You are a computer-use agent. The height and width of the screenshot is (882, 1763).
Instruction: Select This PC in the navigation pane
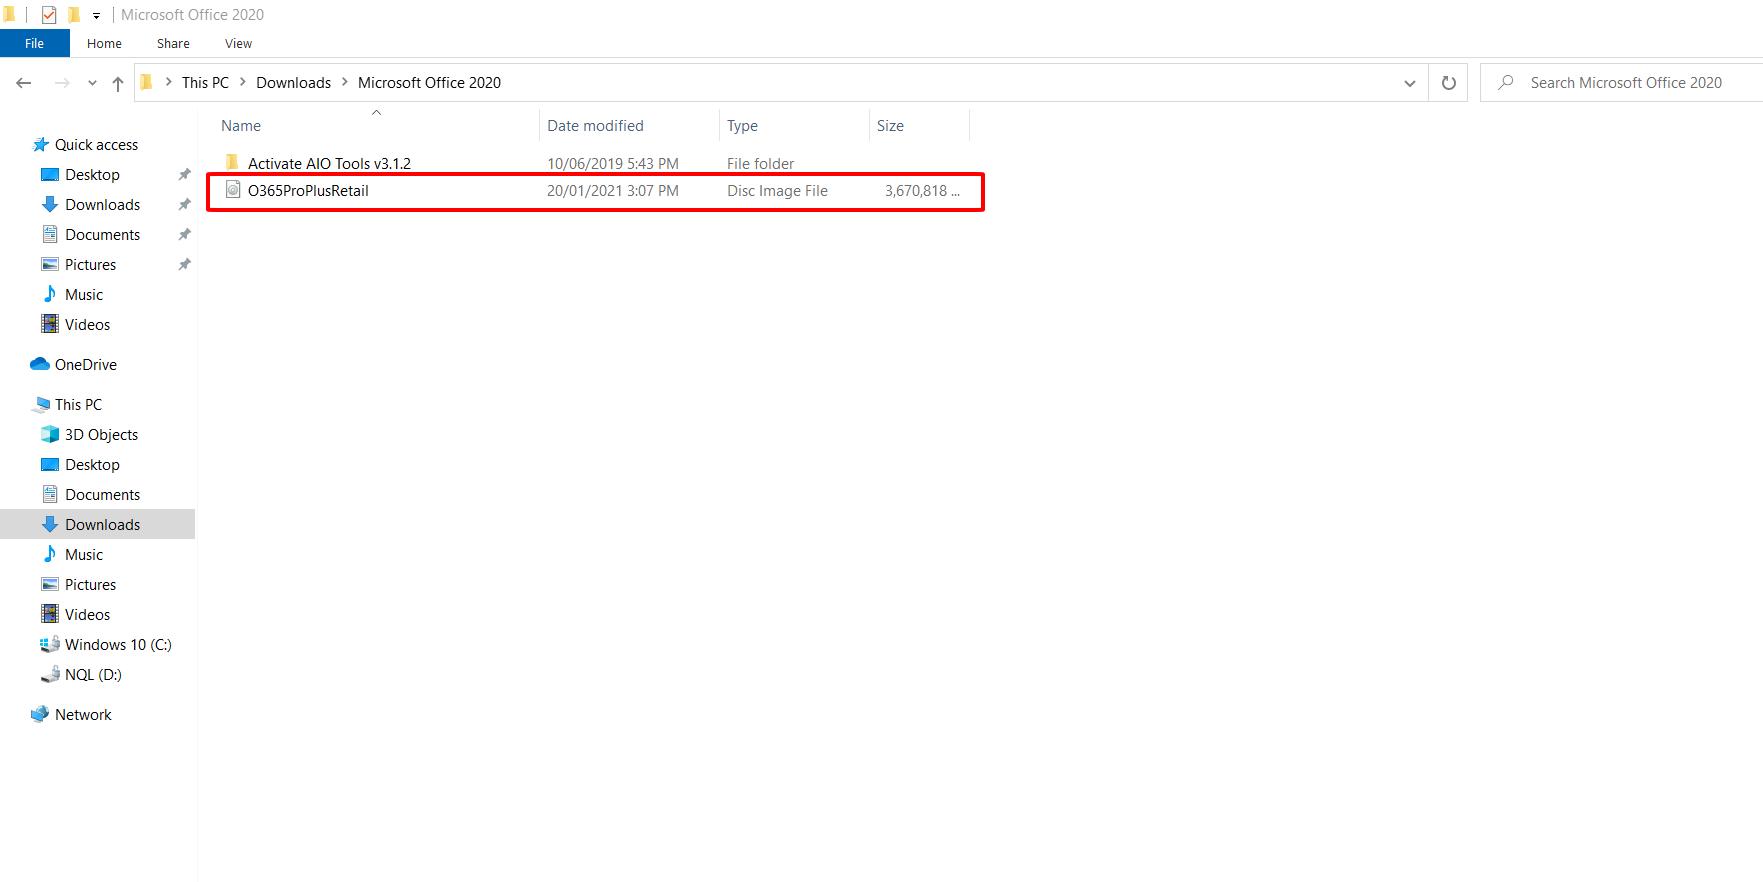(x=78, y=405)
